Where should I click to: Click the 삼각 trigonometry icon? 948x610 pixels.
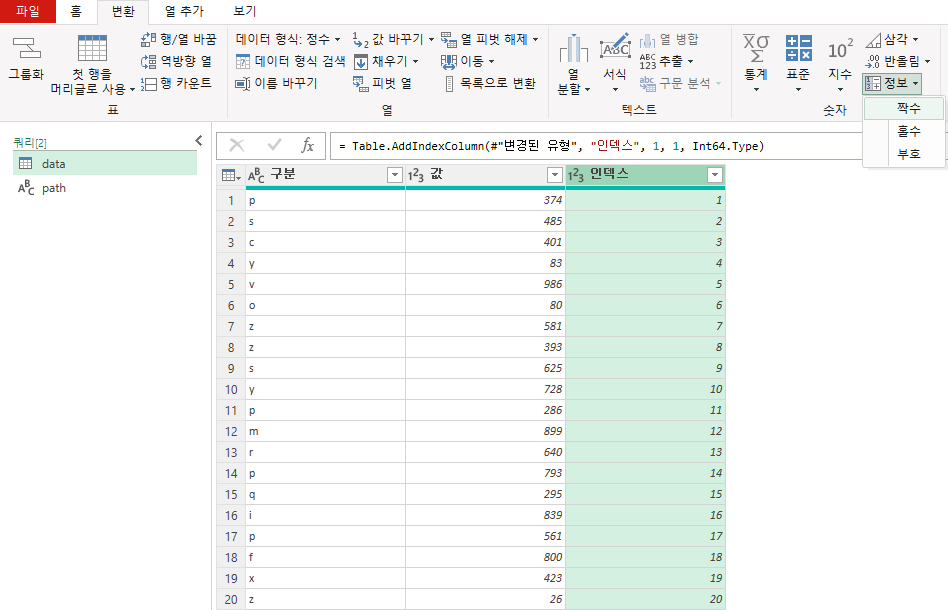coord(873,40)
